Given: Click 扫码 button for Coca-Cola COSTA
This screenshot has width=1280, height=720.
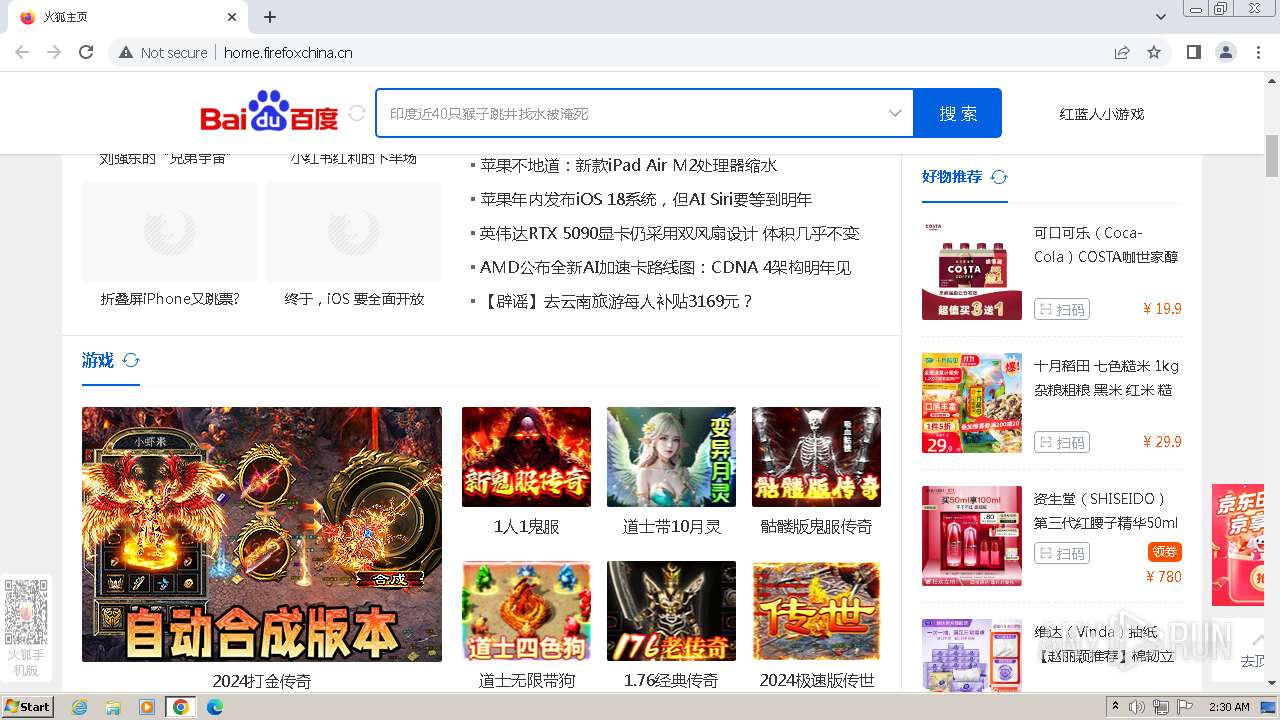Looking at the screenshot, I should 1062,309.
